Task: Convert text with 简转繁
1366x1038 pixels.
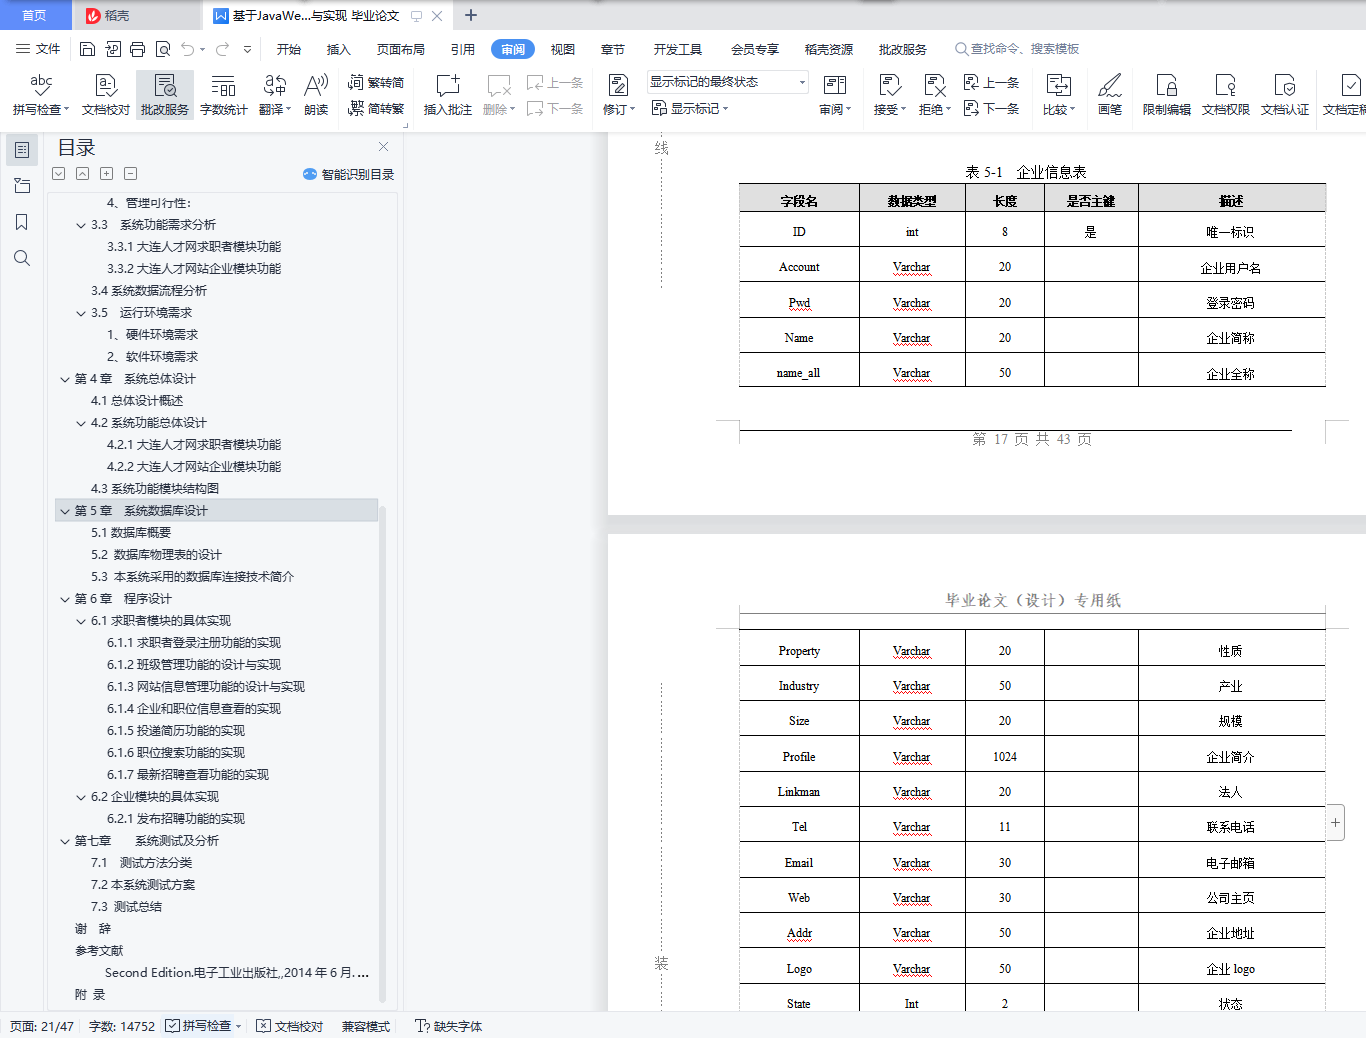Action: (376, 109)
